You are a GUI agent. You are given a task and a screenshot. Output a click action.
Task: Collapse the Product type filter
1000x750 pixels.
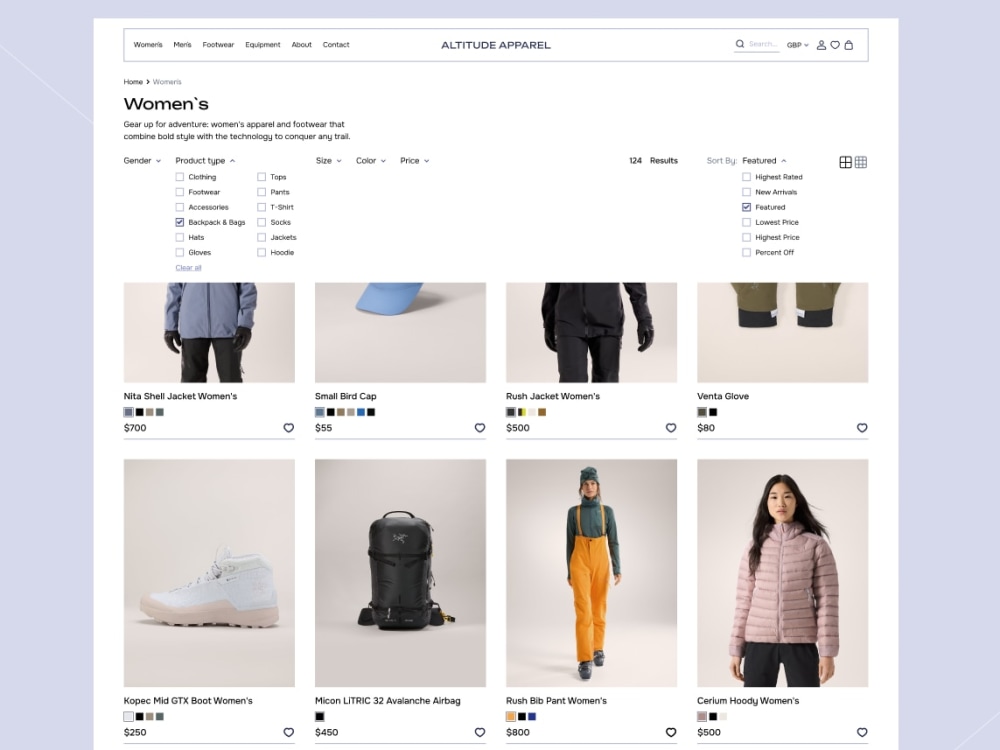205,161
